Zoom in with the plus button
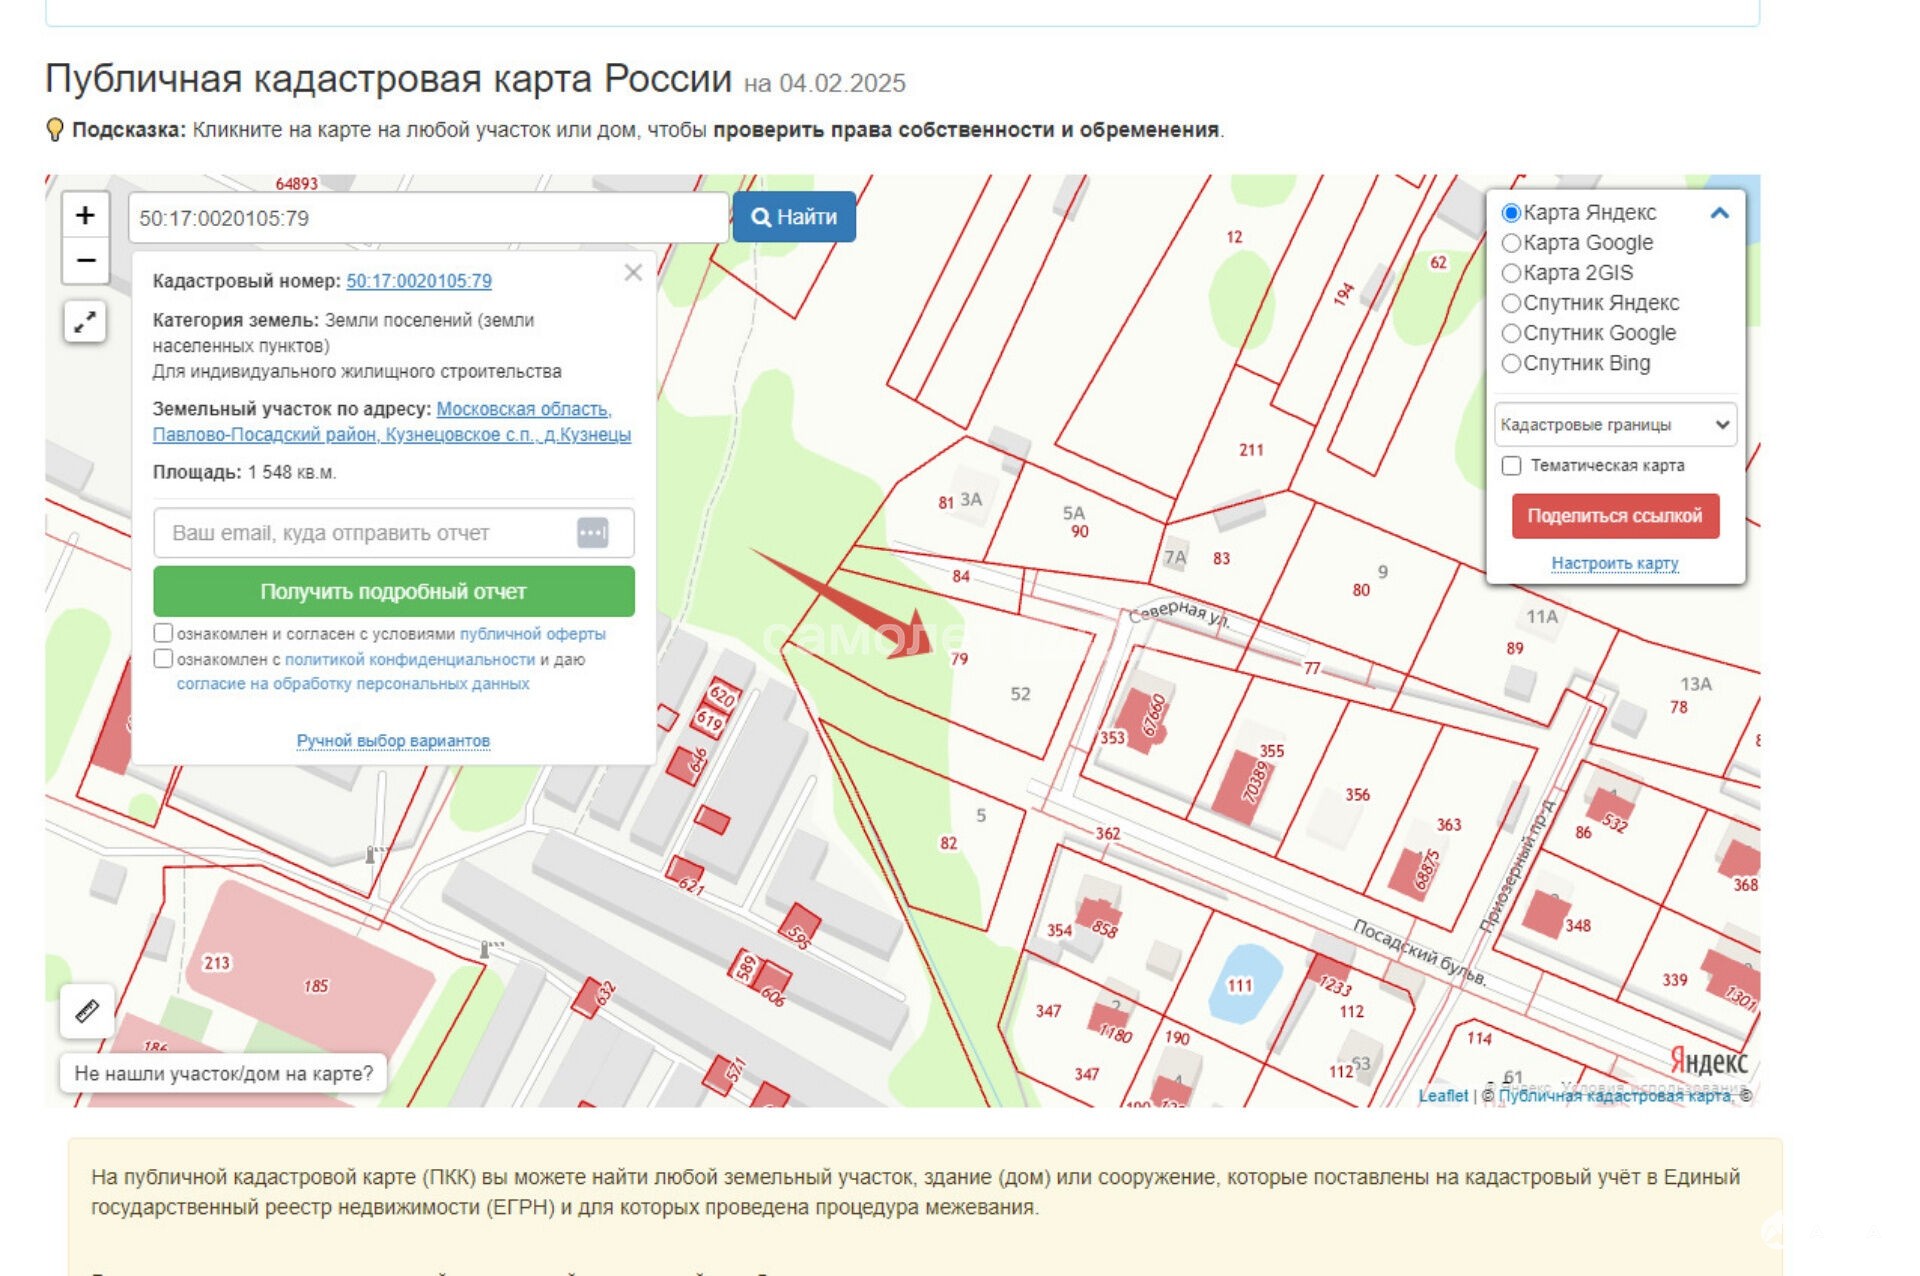Screen dimensions: 1920x1276 click(86, 215)
